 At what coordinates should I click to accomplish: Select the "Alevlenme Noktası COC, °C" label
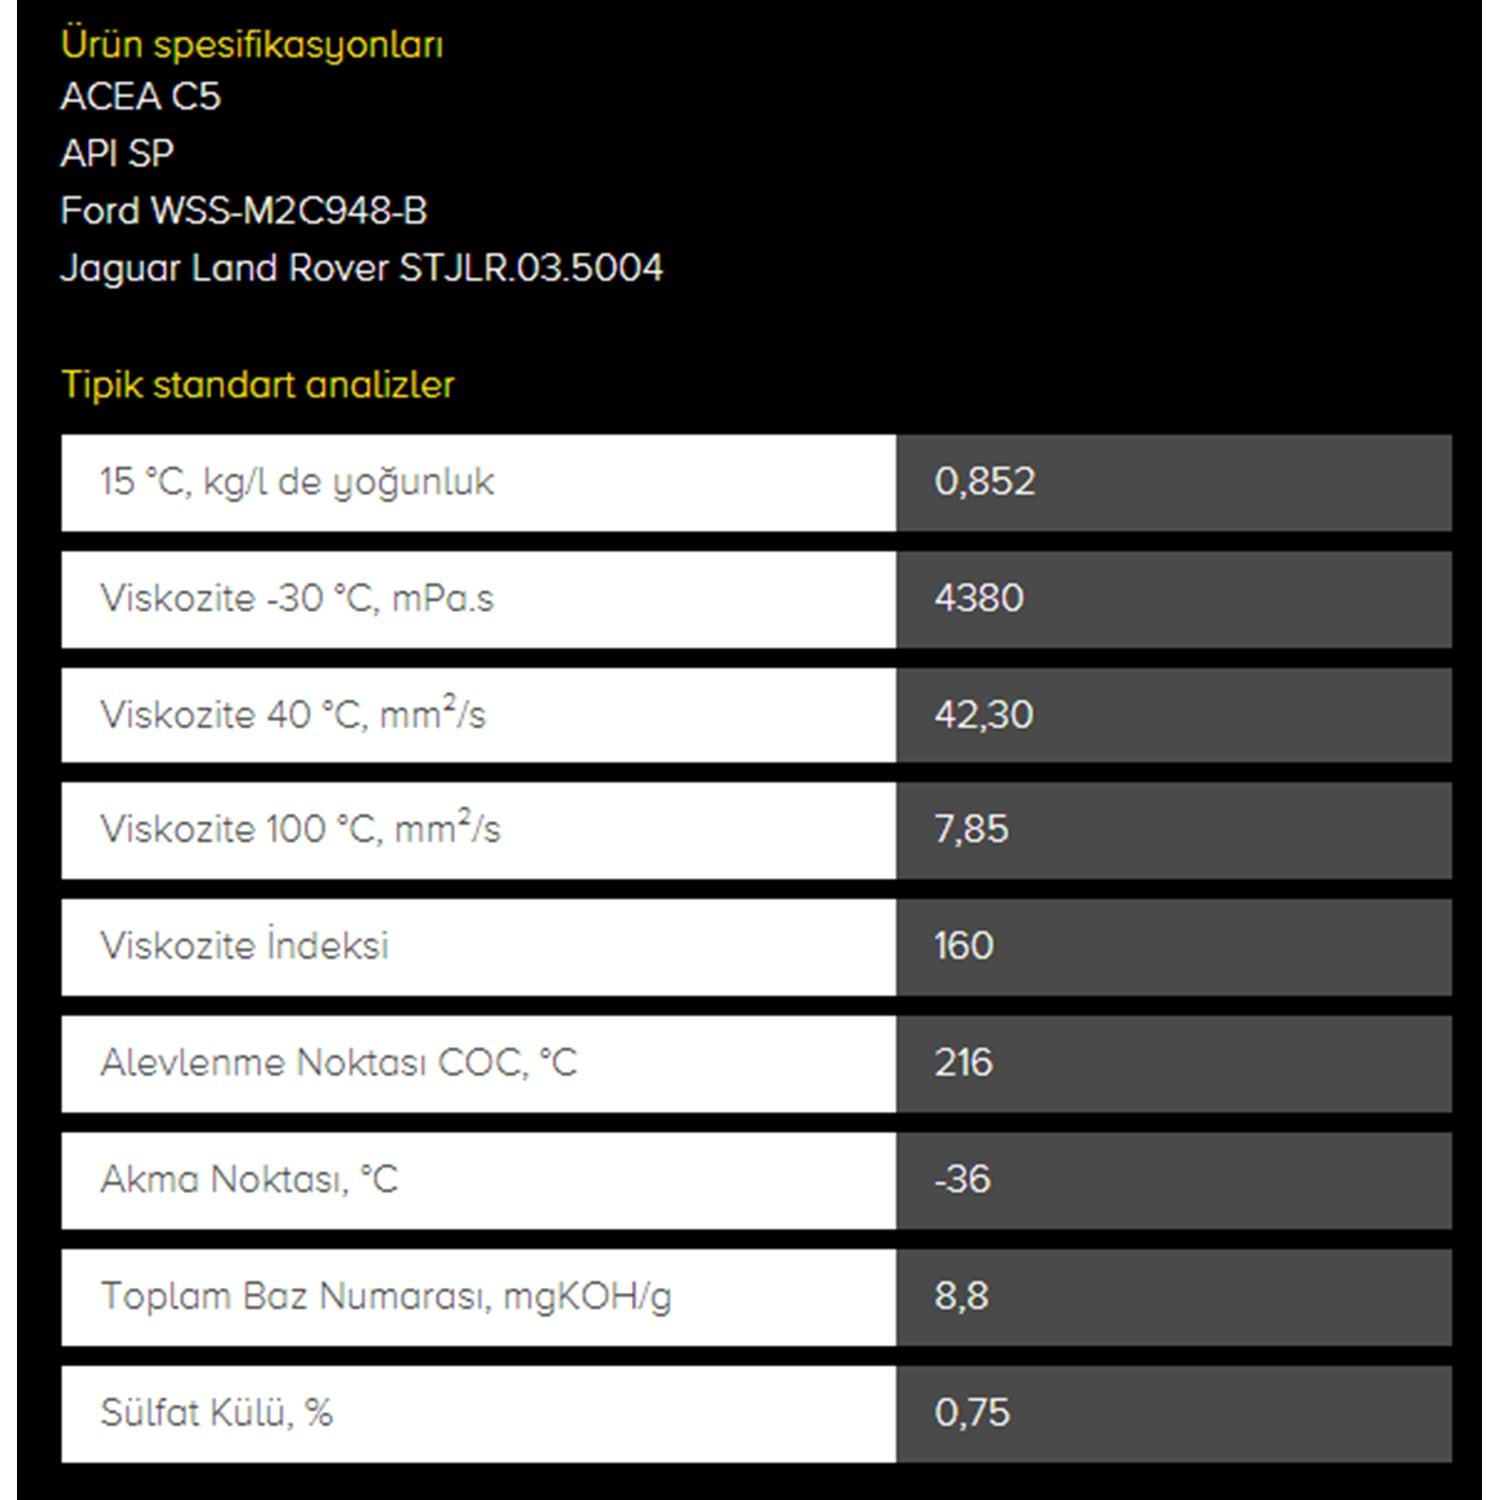[339, 1063]
